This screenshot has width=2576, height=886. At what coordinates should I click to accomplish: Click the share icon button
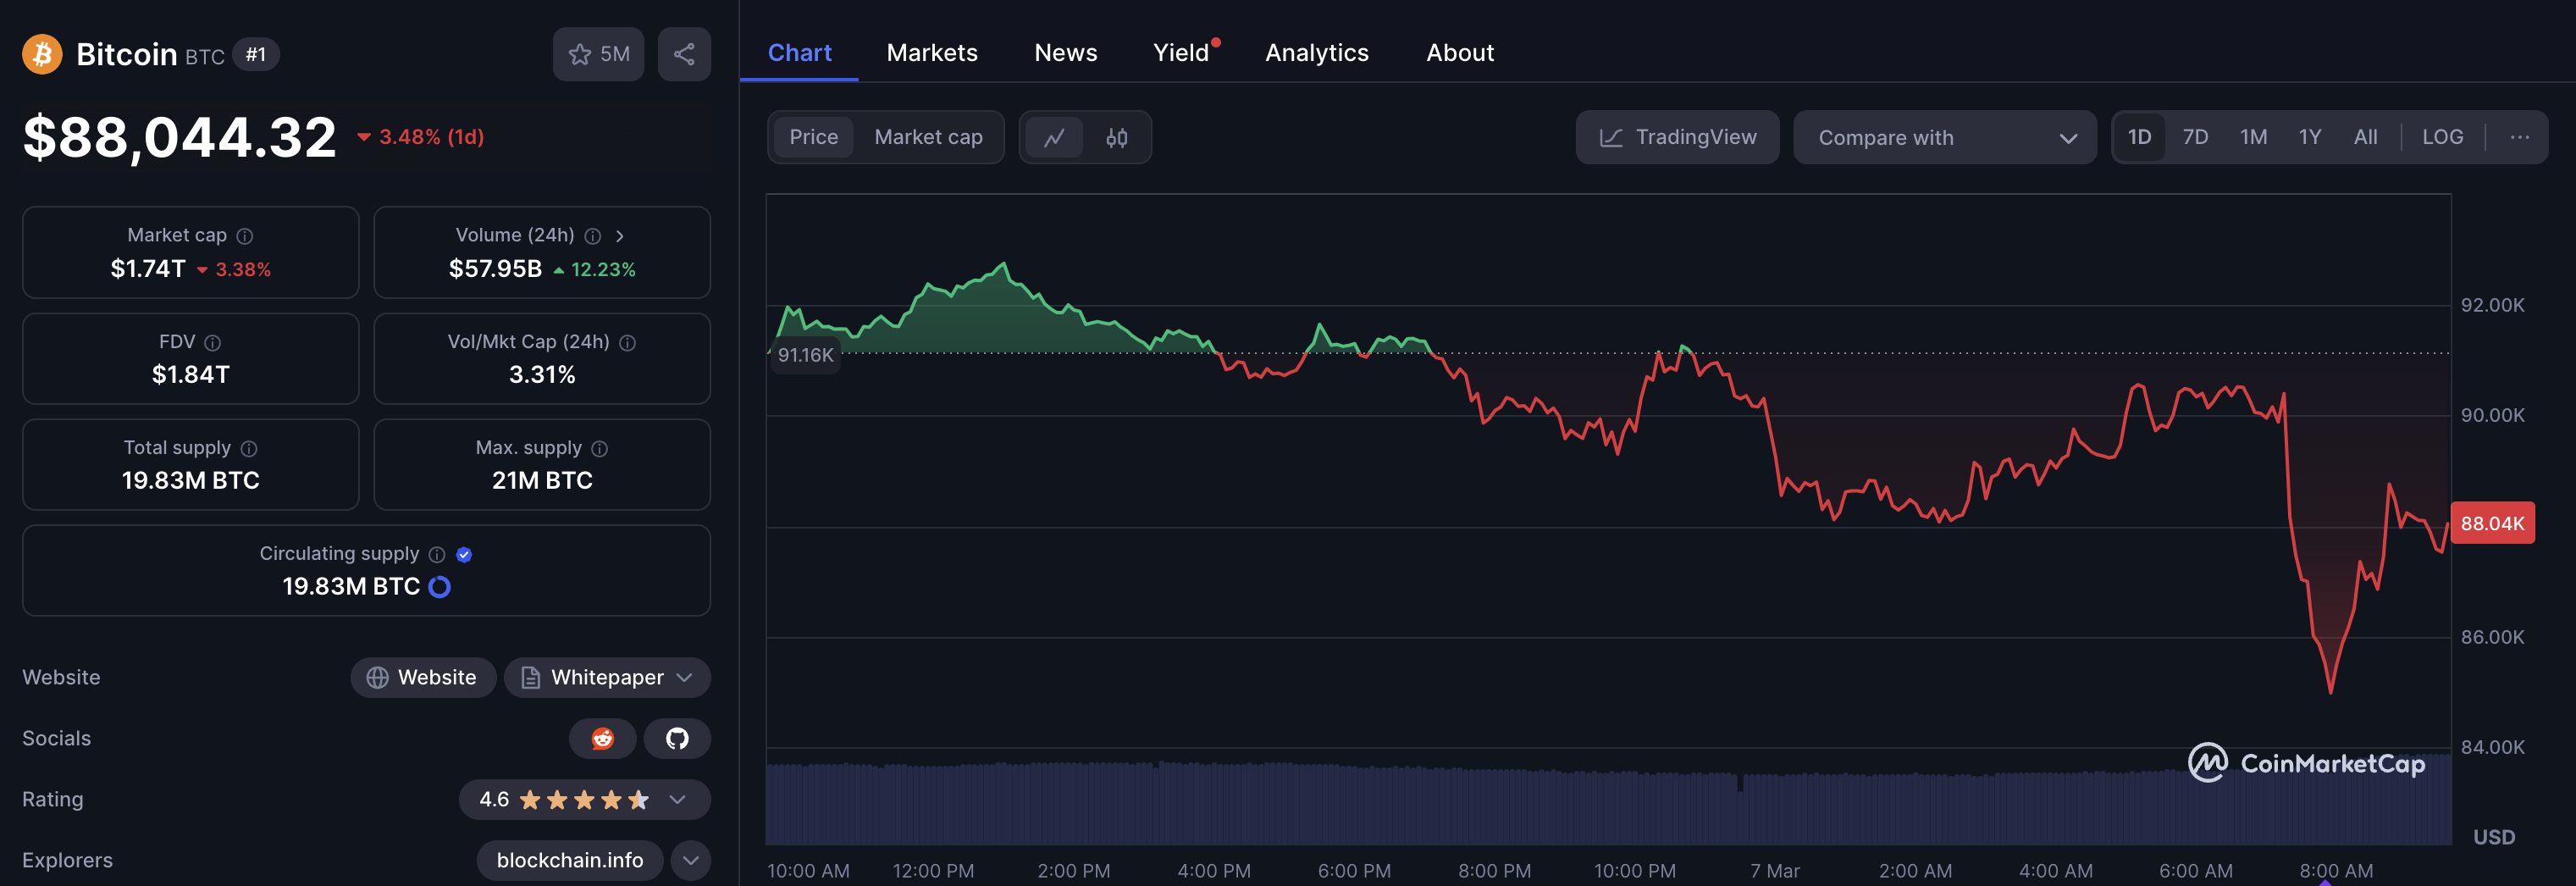point(684,54)
